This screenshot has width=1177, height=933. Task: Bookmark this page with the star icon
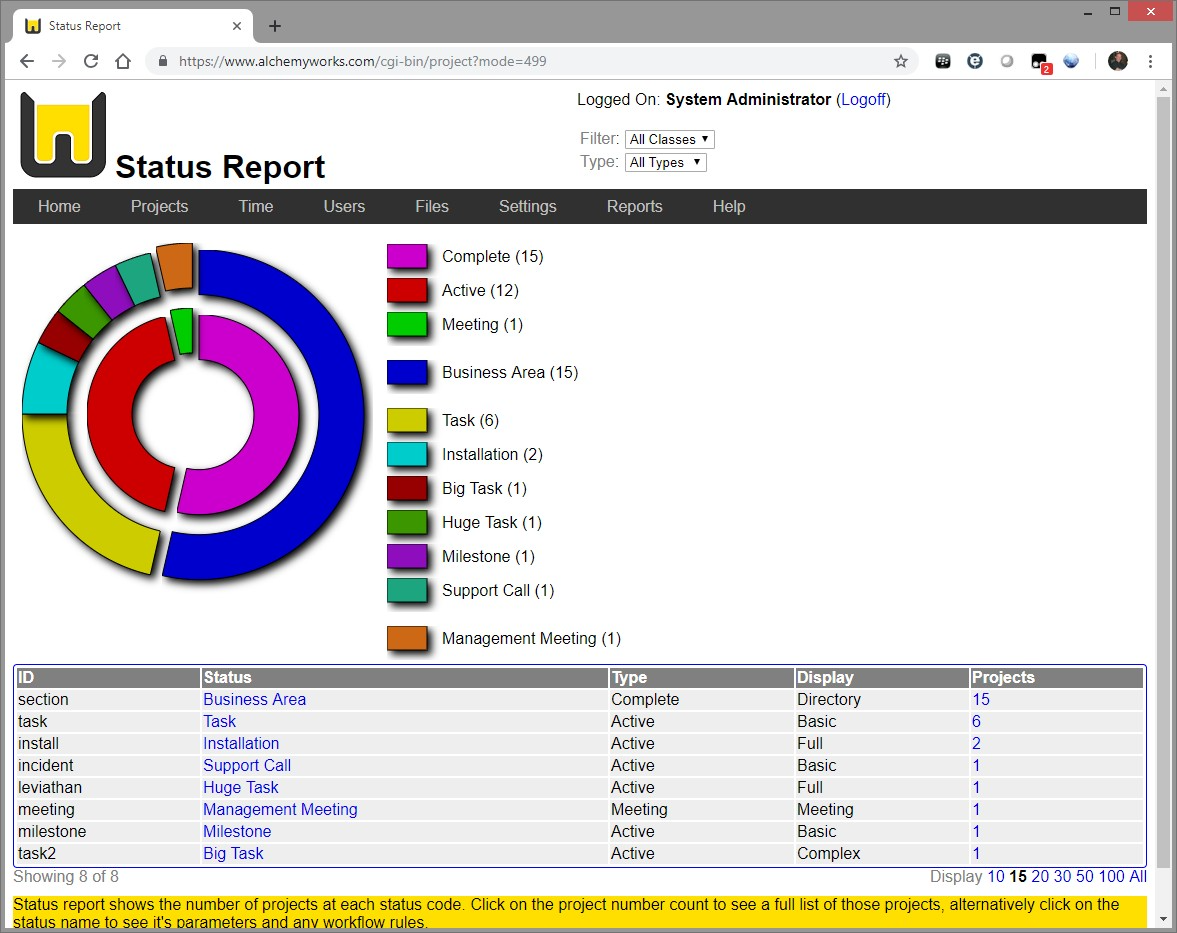(x=901, y=62)
